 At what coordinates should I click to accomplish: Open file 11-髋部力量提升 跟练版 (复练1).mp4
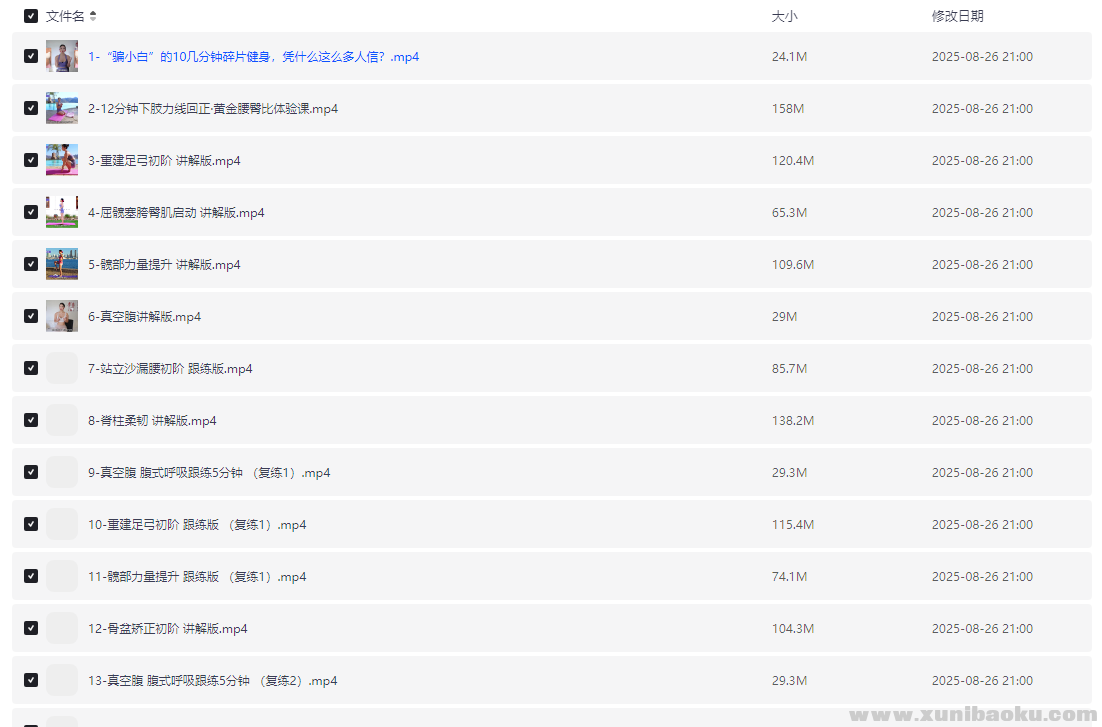[197, 577]
